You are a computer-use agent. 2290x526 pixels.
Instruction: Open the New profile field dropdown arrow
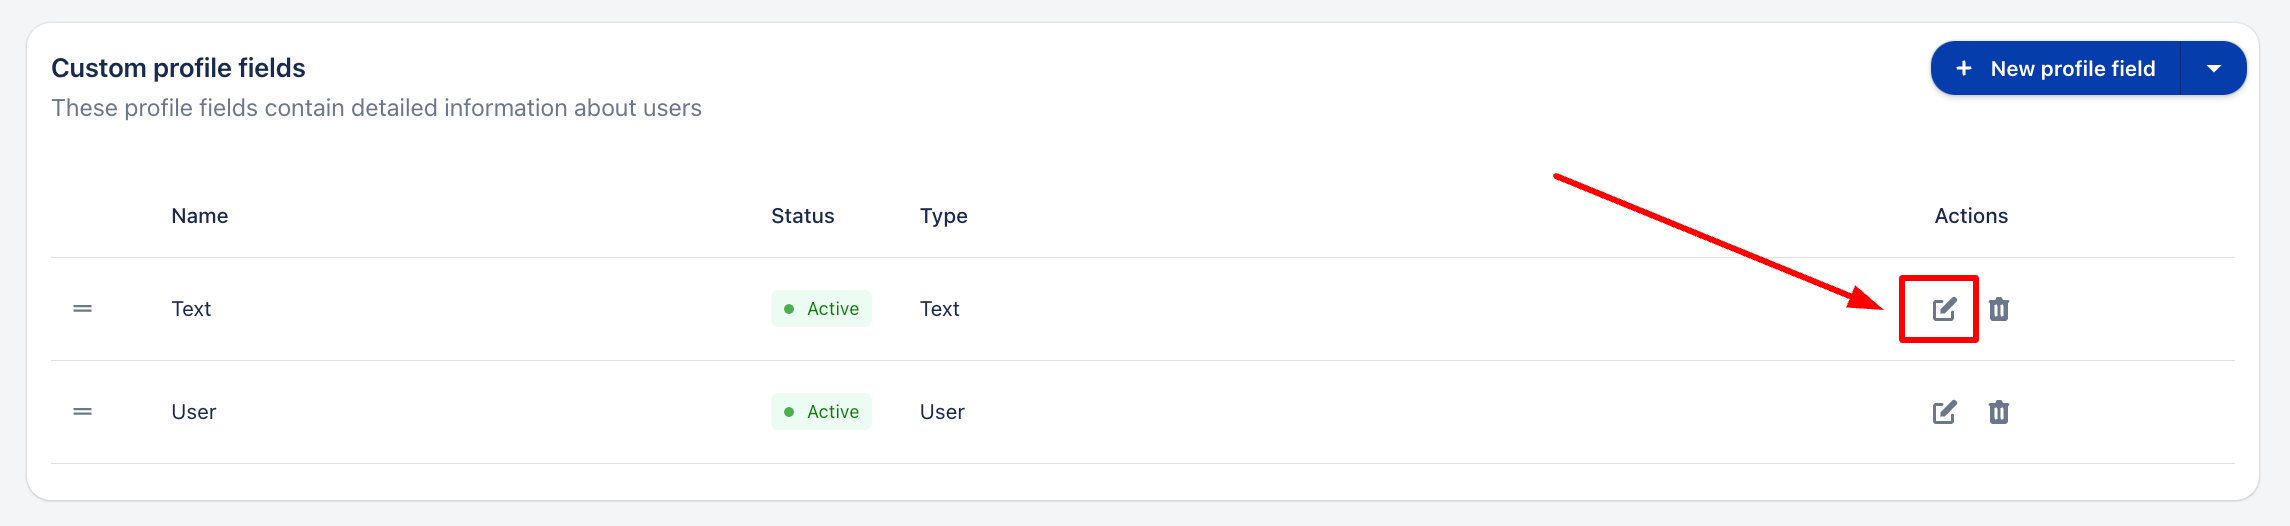coord(2213,68)
